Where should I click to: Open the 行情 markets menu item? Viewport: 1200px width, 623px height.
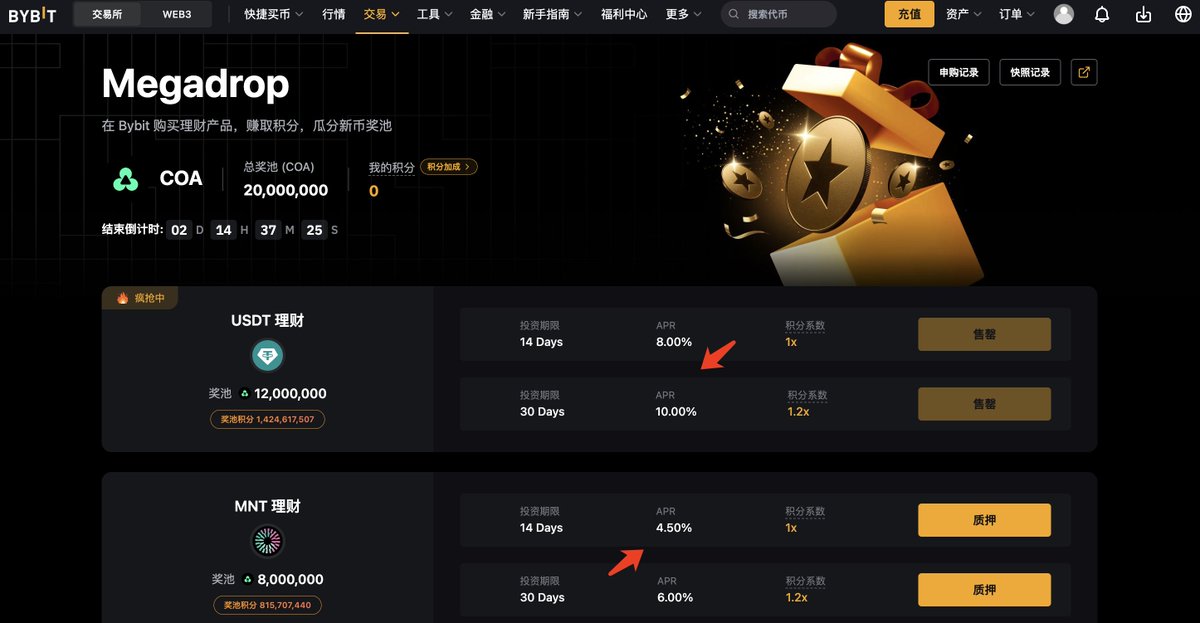[x=334, y=14]
